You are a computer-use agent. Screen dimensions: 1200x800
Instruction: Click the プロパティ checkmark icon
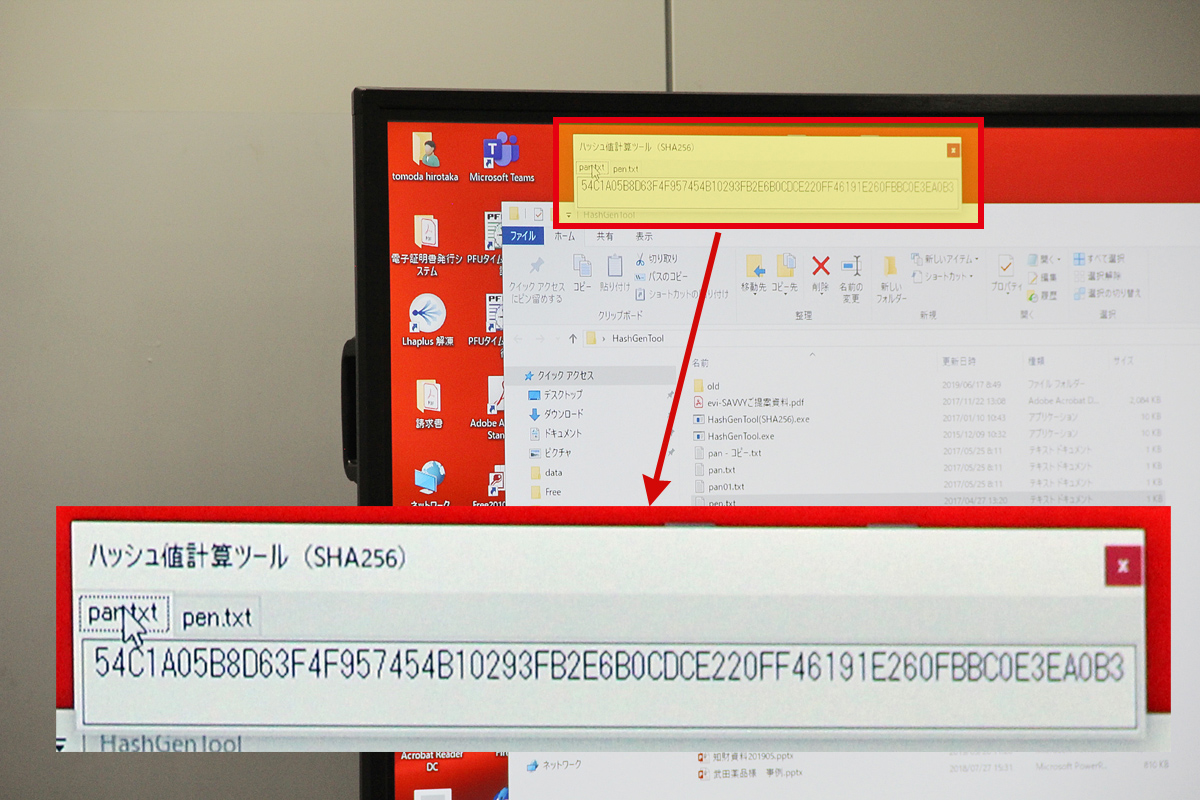click(1004, 267)
